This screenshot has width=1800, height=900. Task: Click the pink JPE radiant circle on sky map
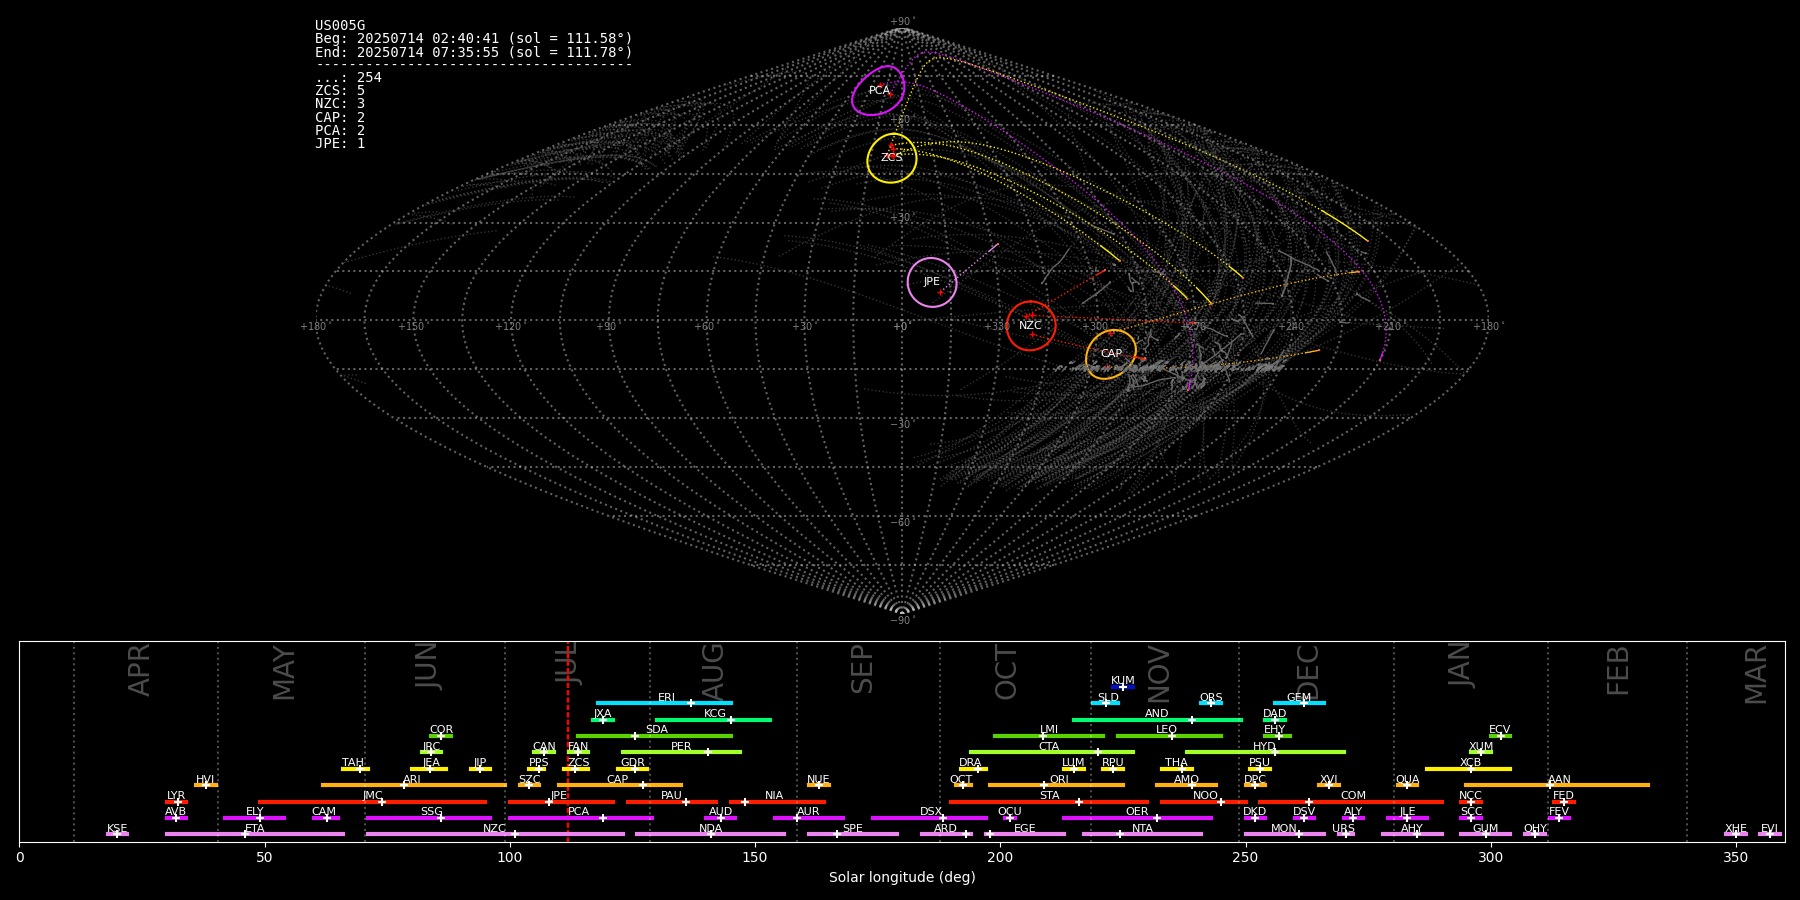[x=932, y=282]
